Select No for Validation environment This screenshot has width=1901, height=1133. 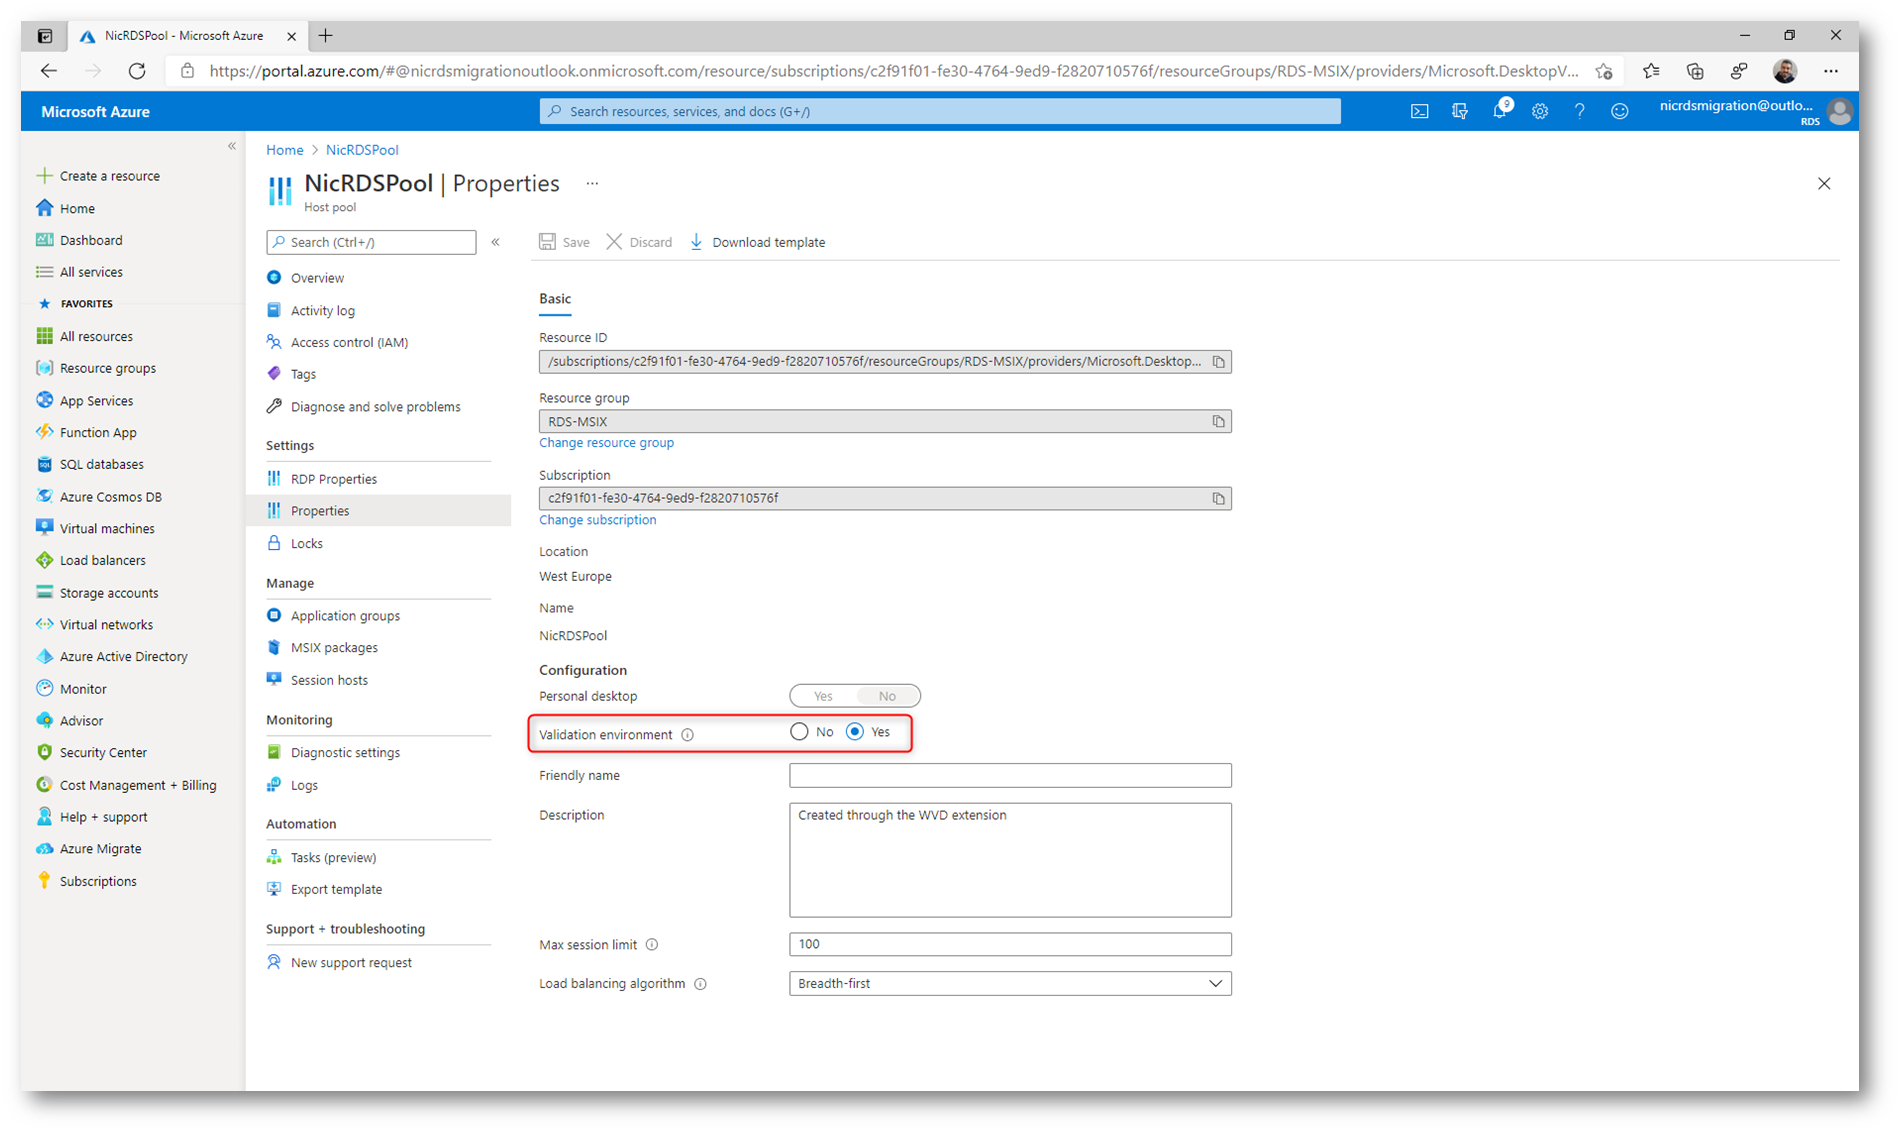(799, 732)
